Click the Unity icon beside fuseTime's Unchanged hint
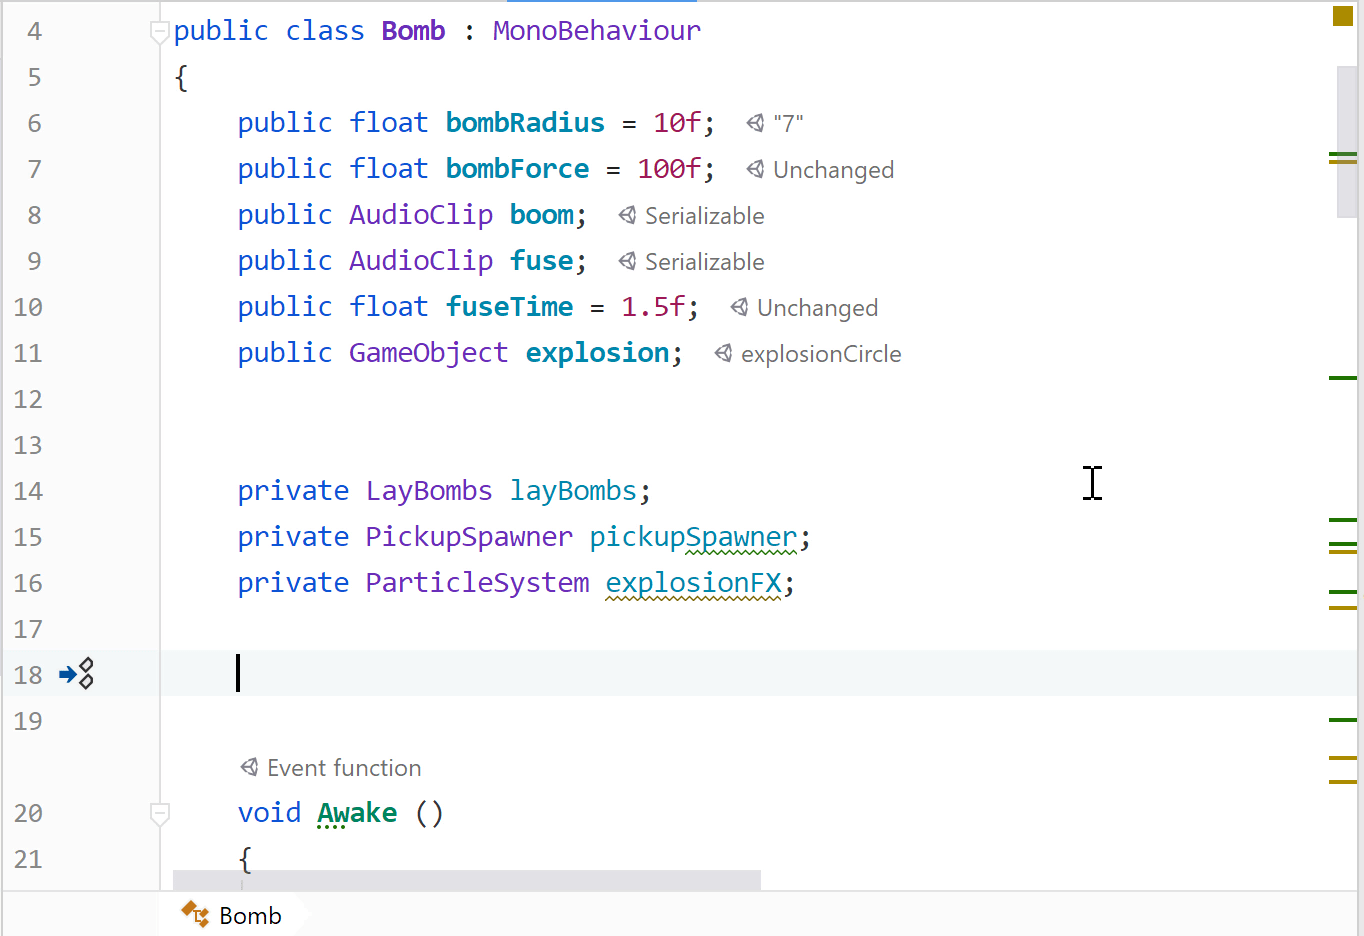1364x936 pixels. pyautogui.click(x=739, y=307)
